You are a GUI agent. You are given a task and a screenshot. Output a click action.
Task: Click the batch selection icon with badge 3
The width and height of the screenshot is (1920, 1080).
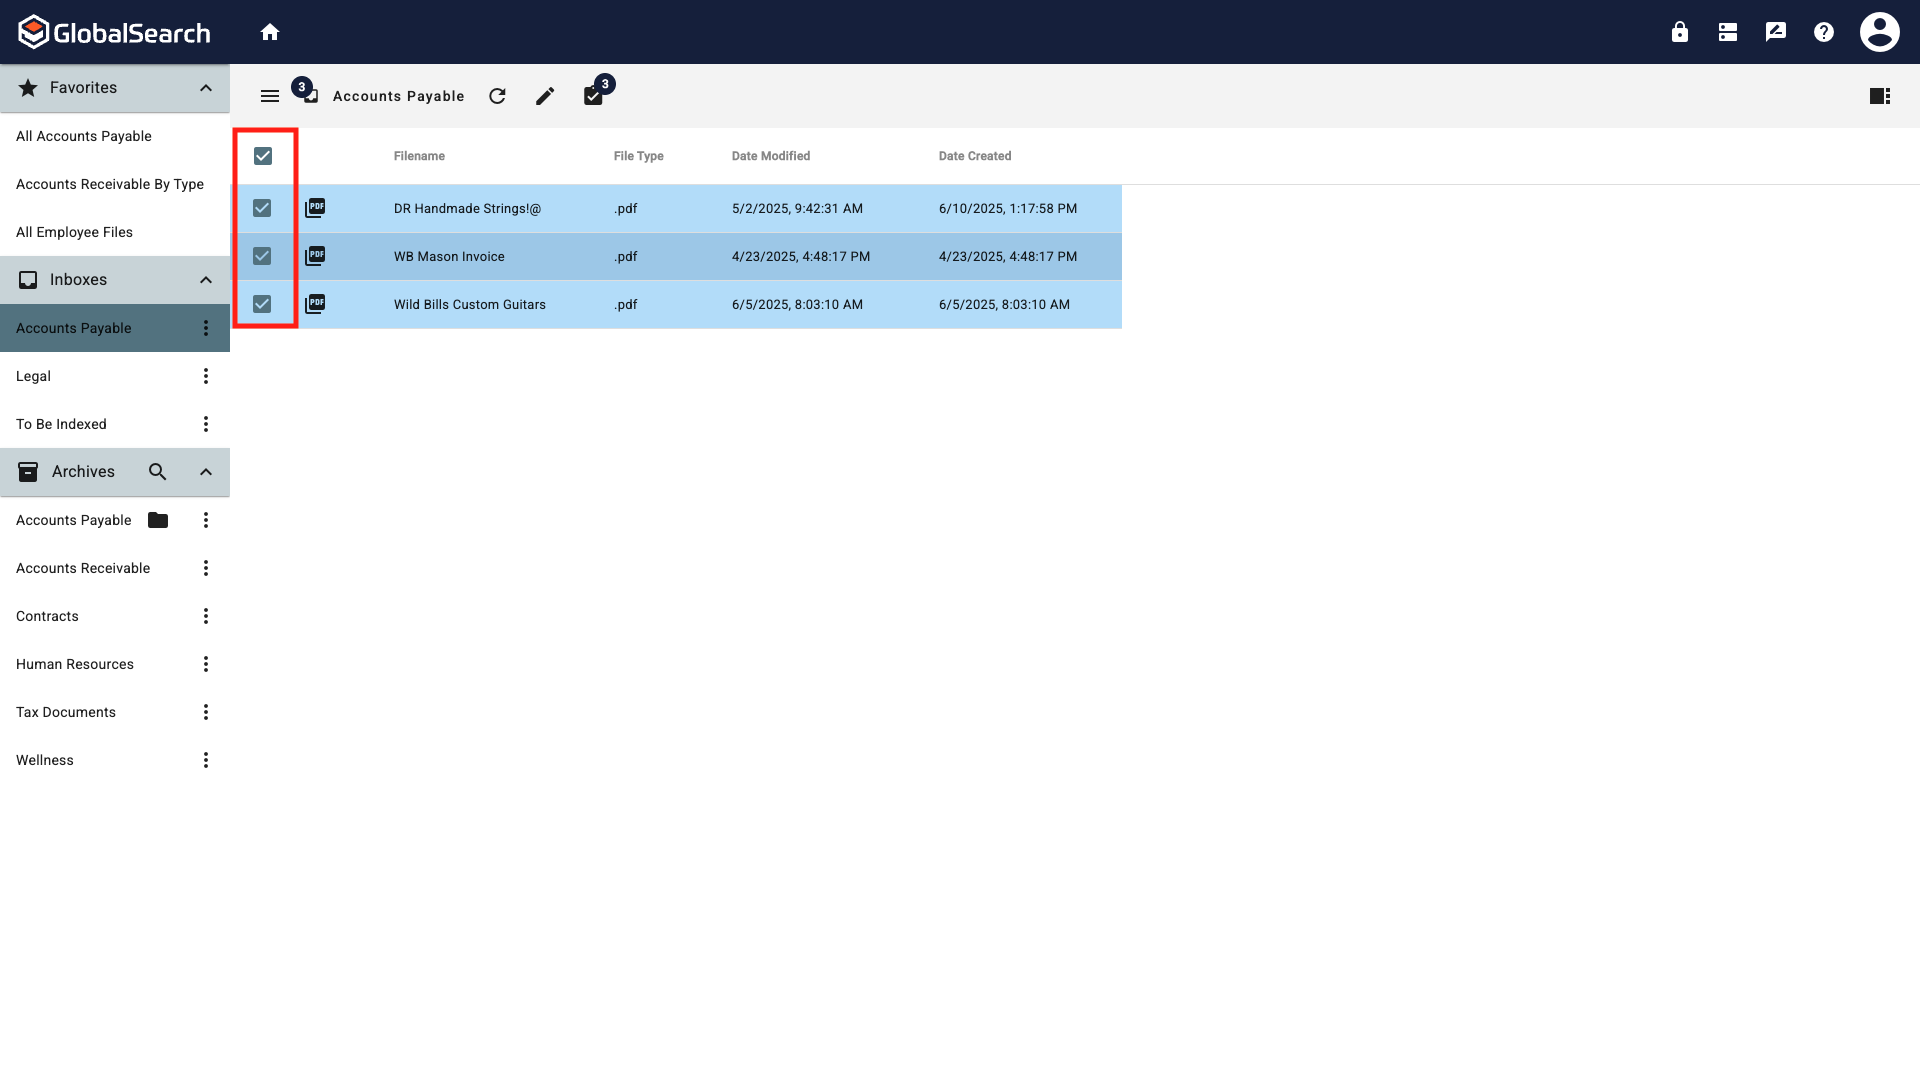[x=593, y=96]
